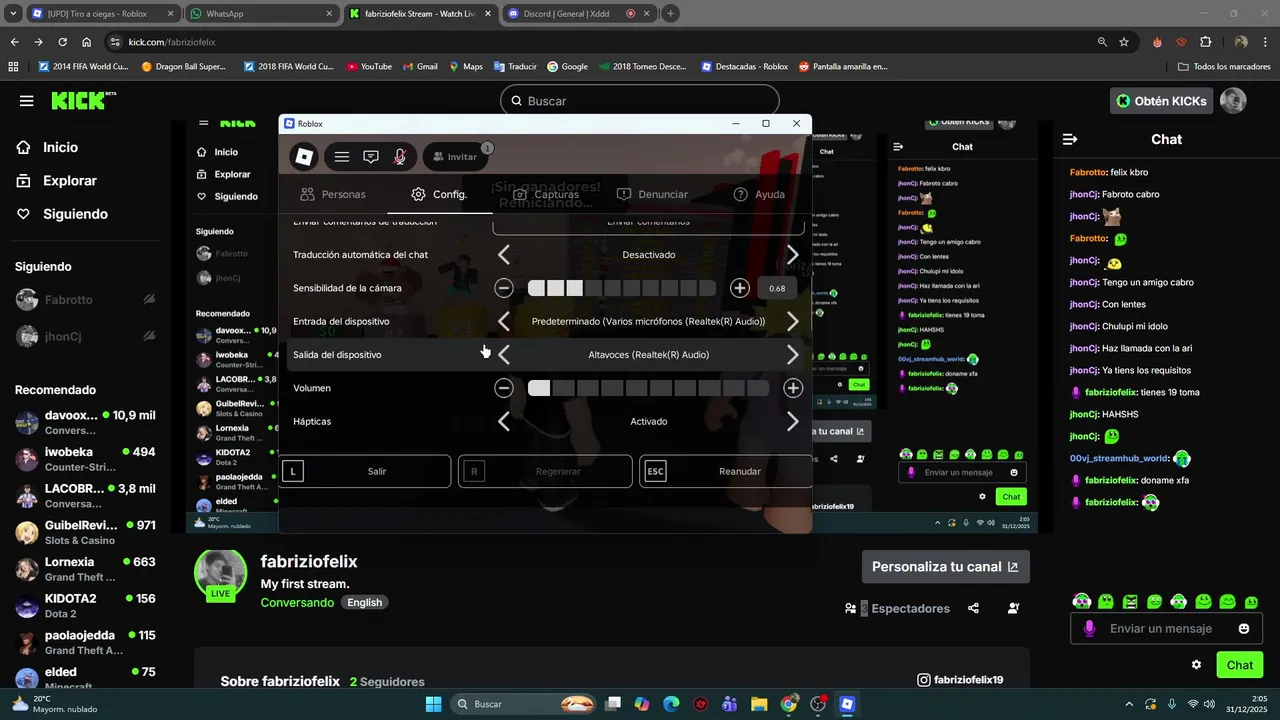Click the Reanudar button in Roblox
This screenshot has width=1280, height=720.
(x=725, y=471)
